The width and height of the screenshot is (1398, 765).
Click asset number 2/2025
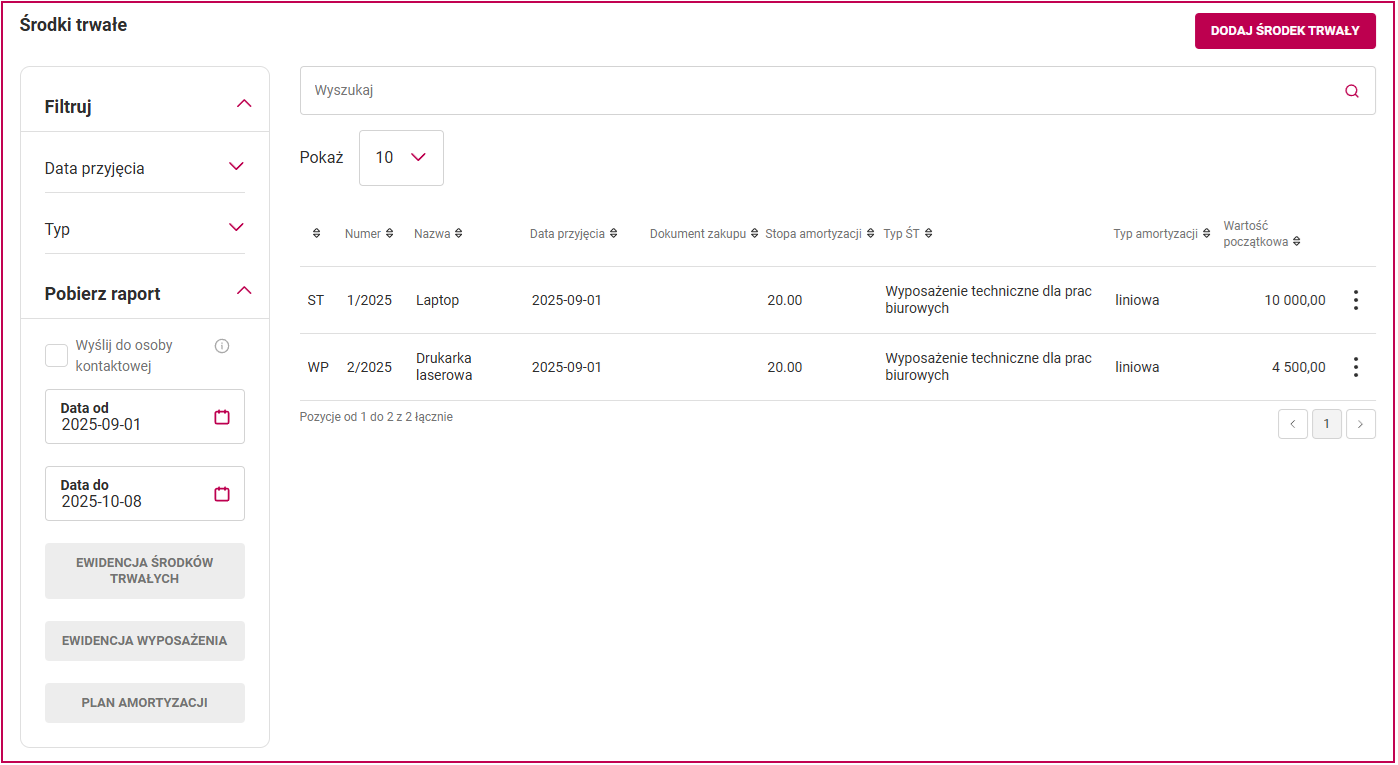[x=369, y=367]
